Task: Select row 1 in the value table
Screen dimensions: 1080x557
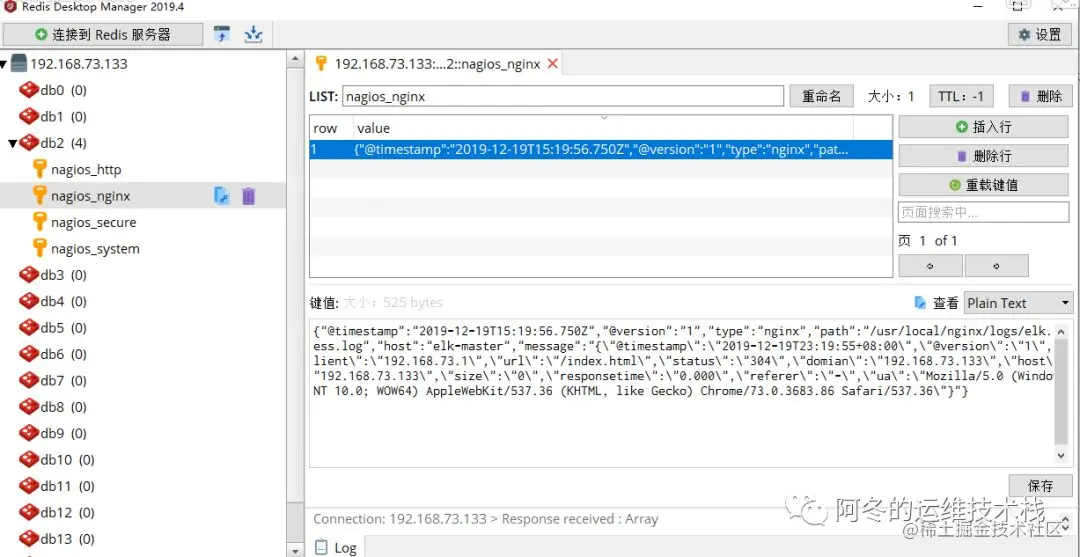Action: pos(601,149)
